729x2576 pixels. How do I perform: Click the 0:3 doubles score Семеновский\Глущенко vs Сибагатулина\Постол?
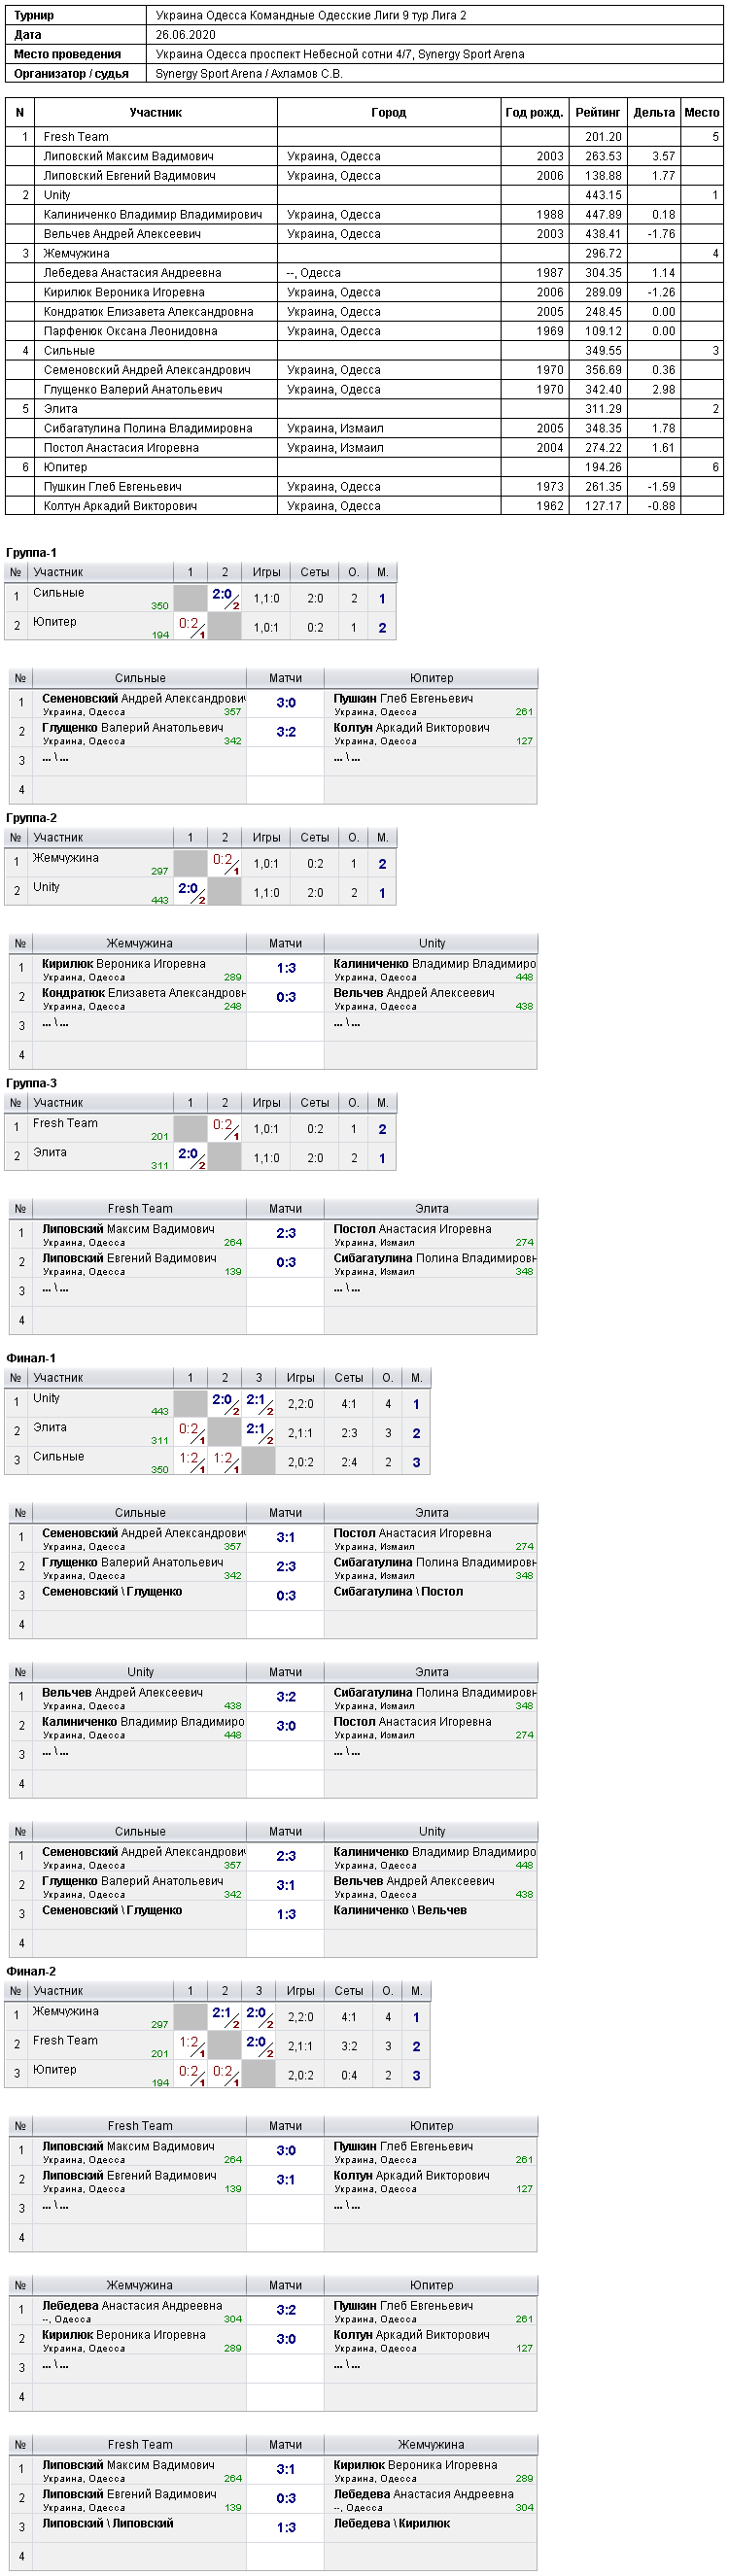pos(286,1596)
